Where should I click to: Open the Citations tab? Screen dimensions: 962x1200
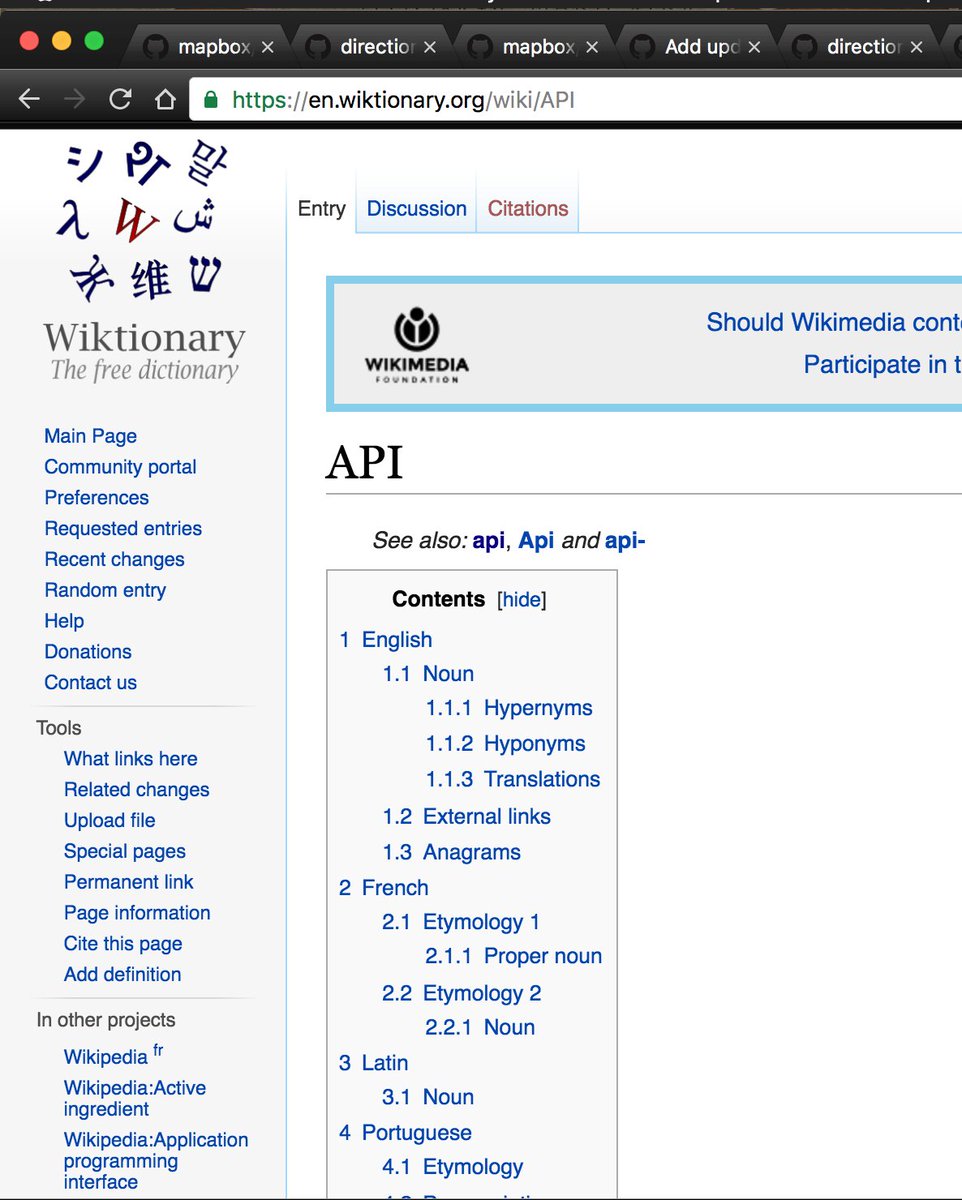tap(528, 208)
